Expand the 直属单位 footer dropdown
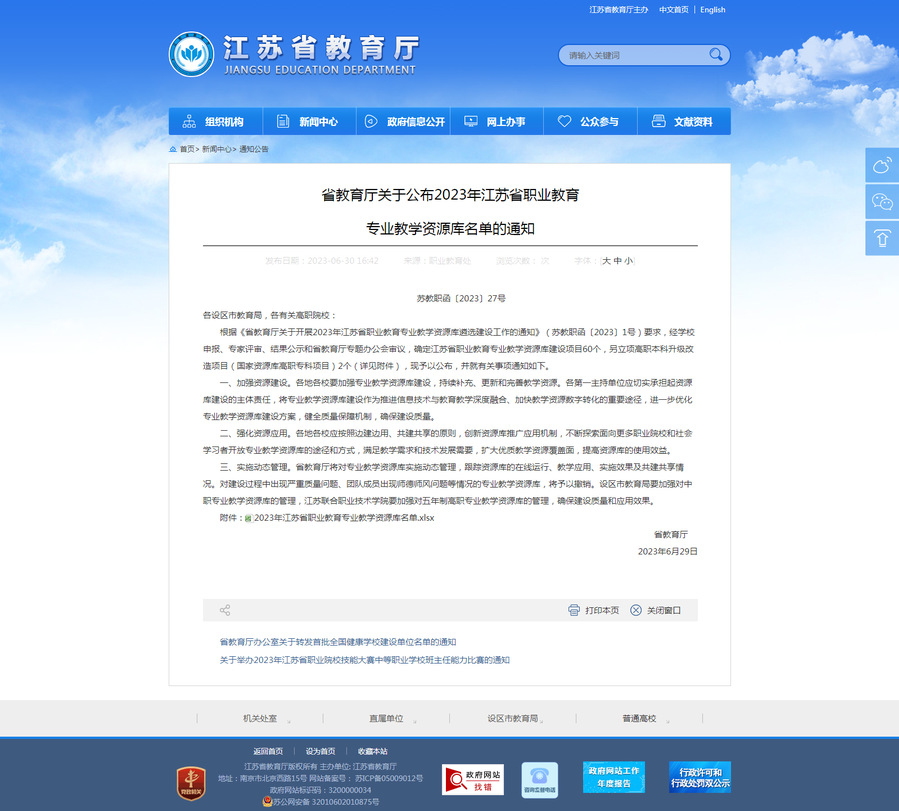Screen dimensions: 899x811 point(386,718)
